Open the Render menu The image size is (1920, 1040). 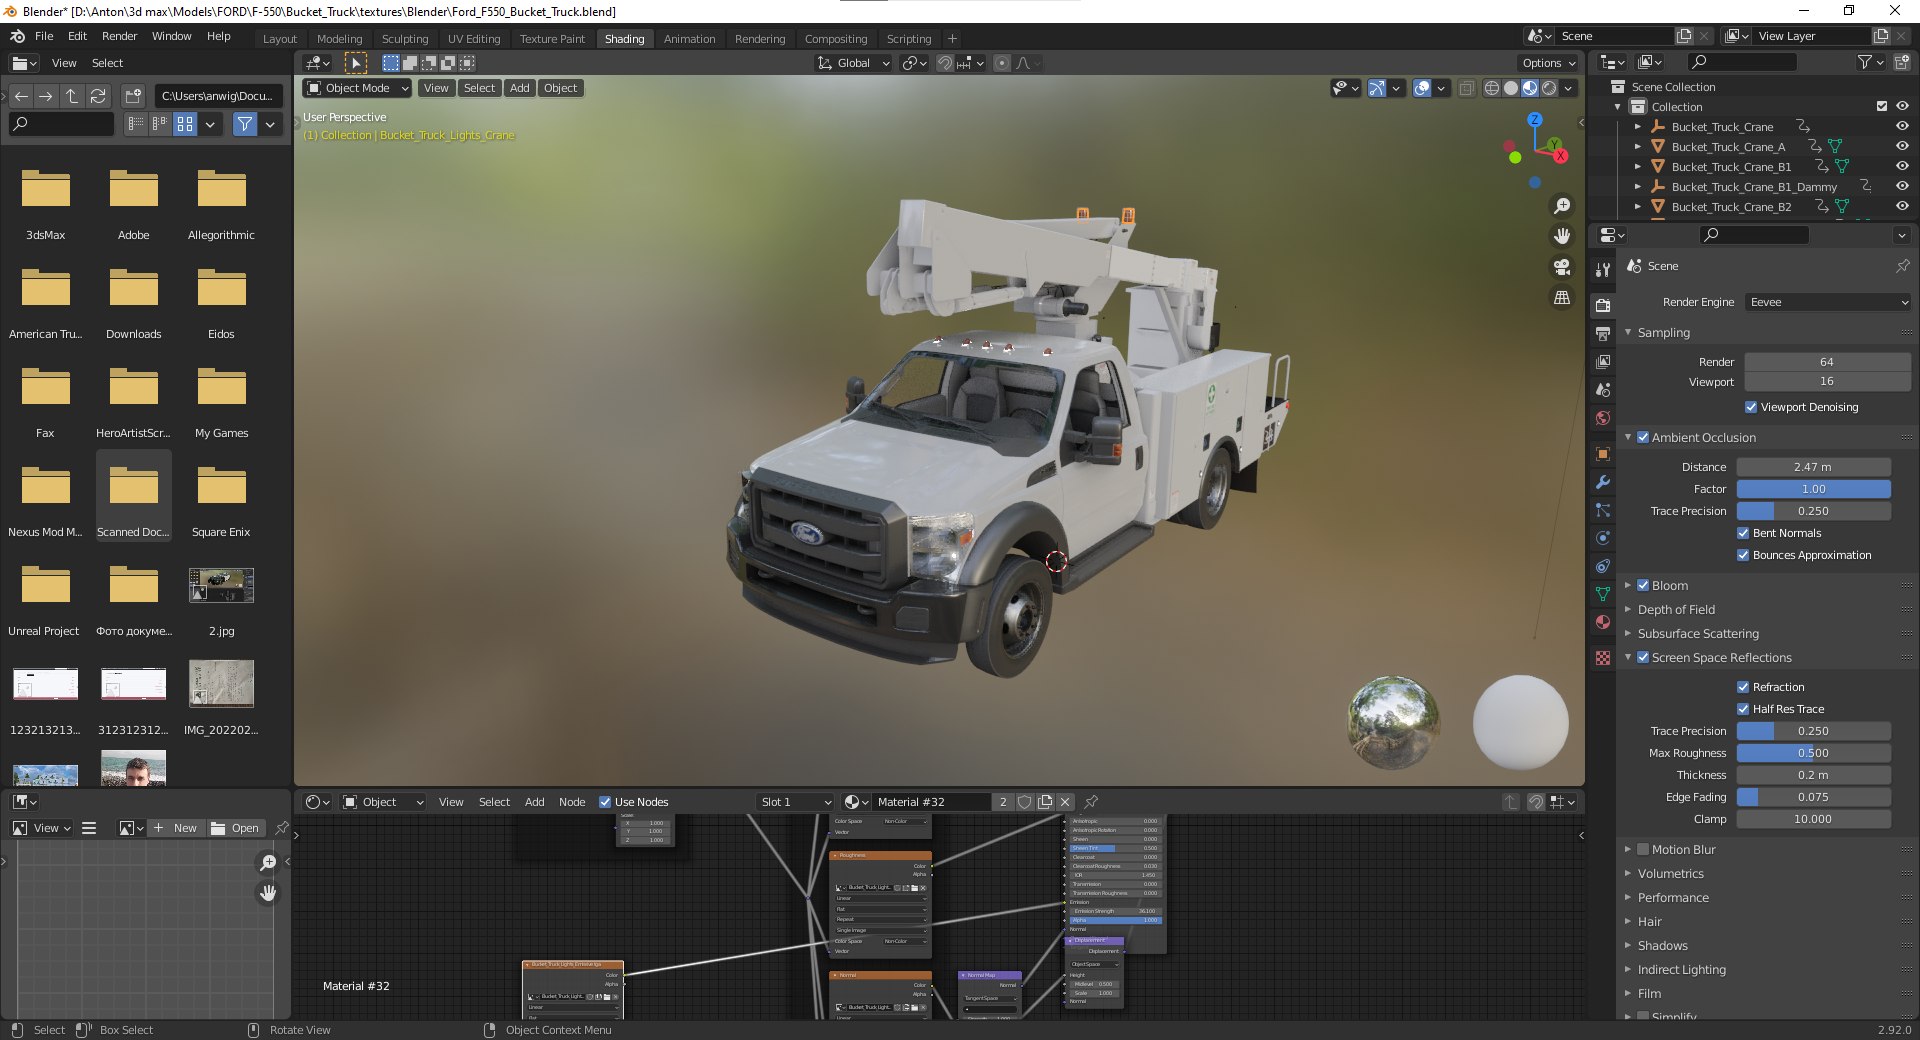coord(119,36)
